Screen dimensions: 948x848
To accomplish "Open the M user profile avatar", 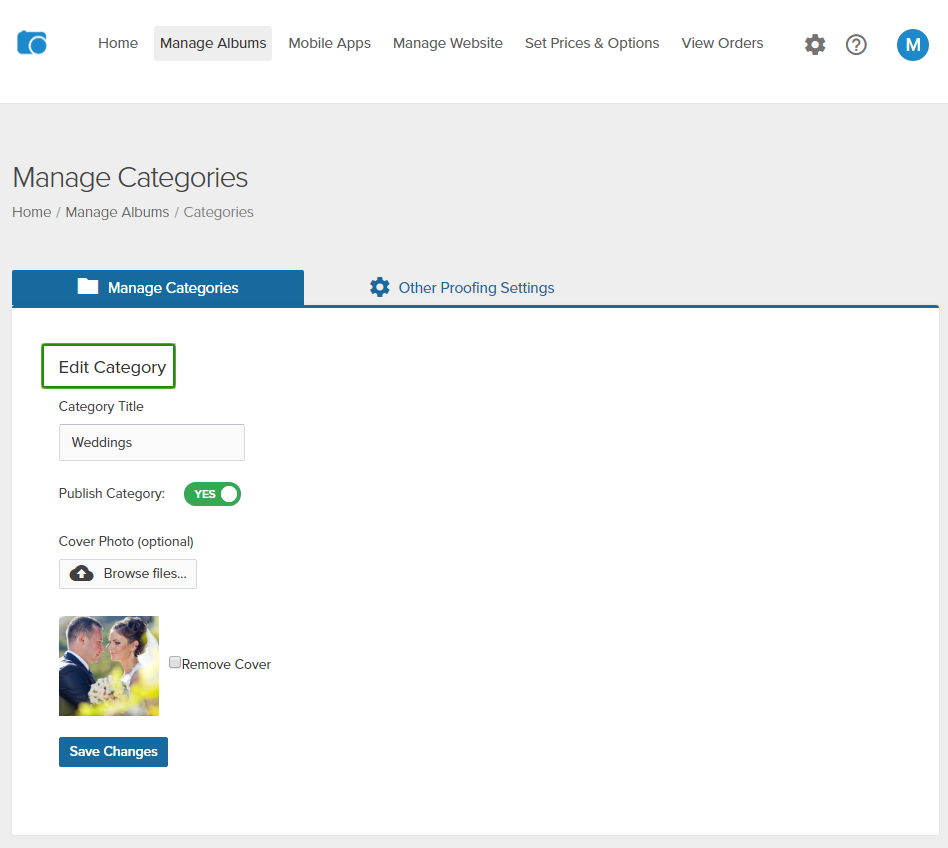I will [912, 44].
